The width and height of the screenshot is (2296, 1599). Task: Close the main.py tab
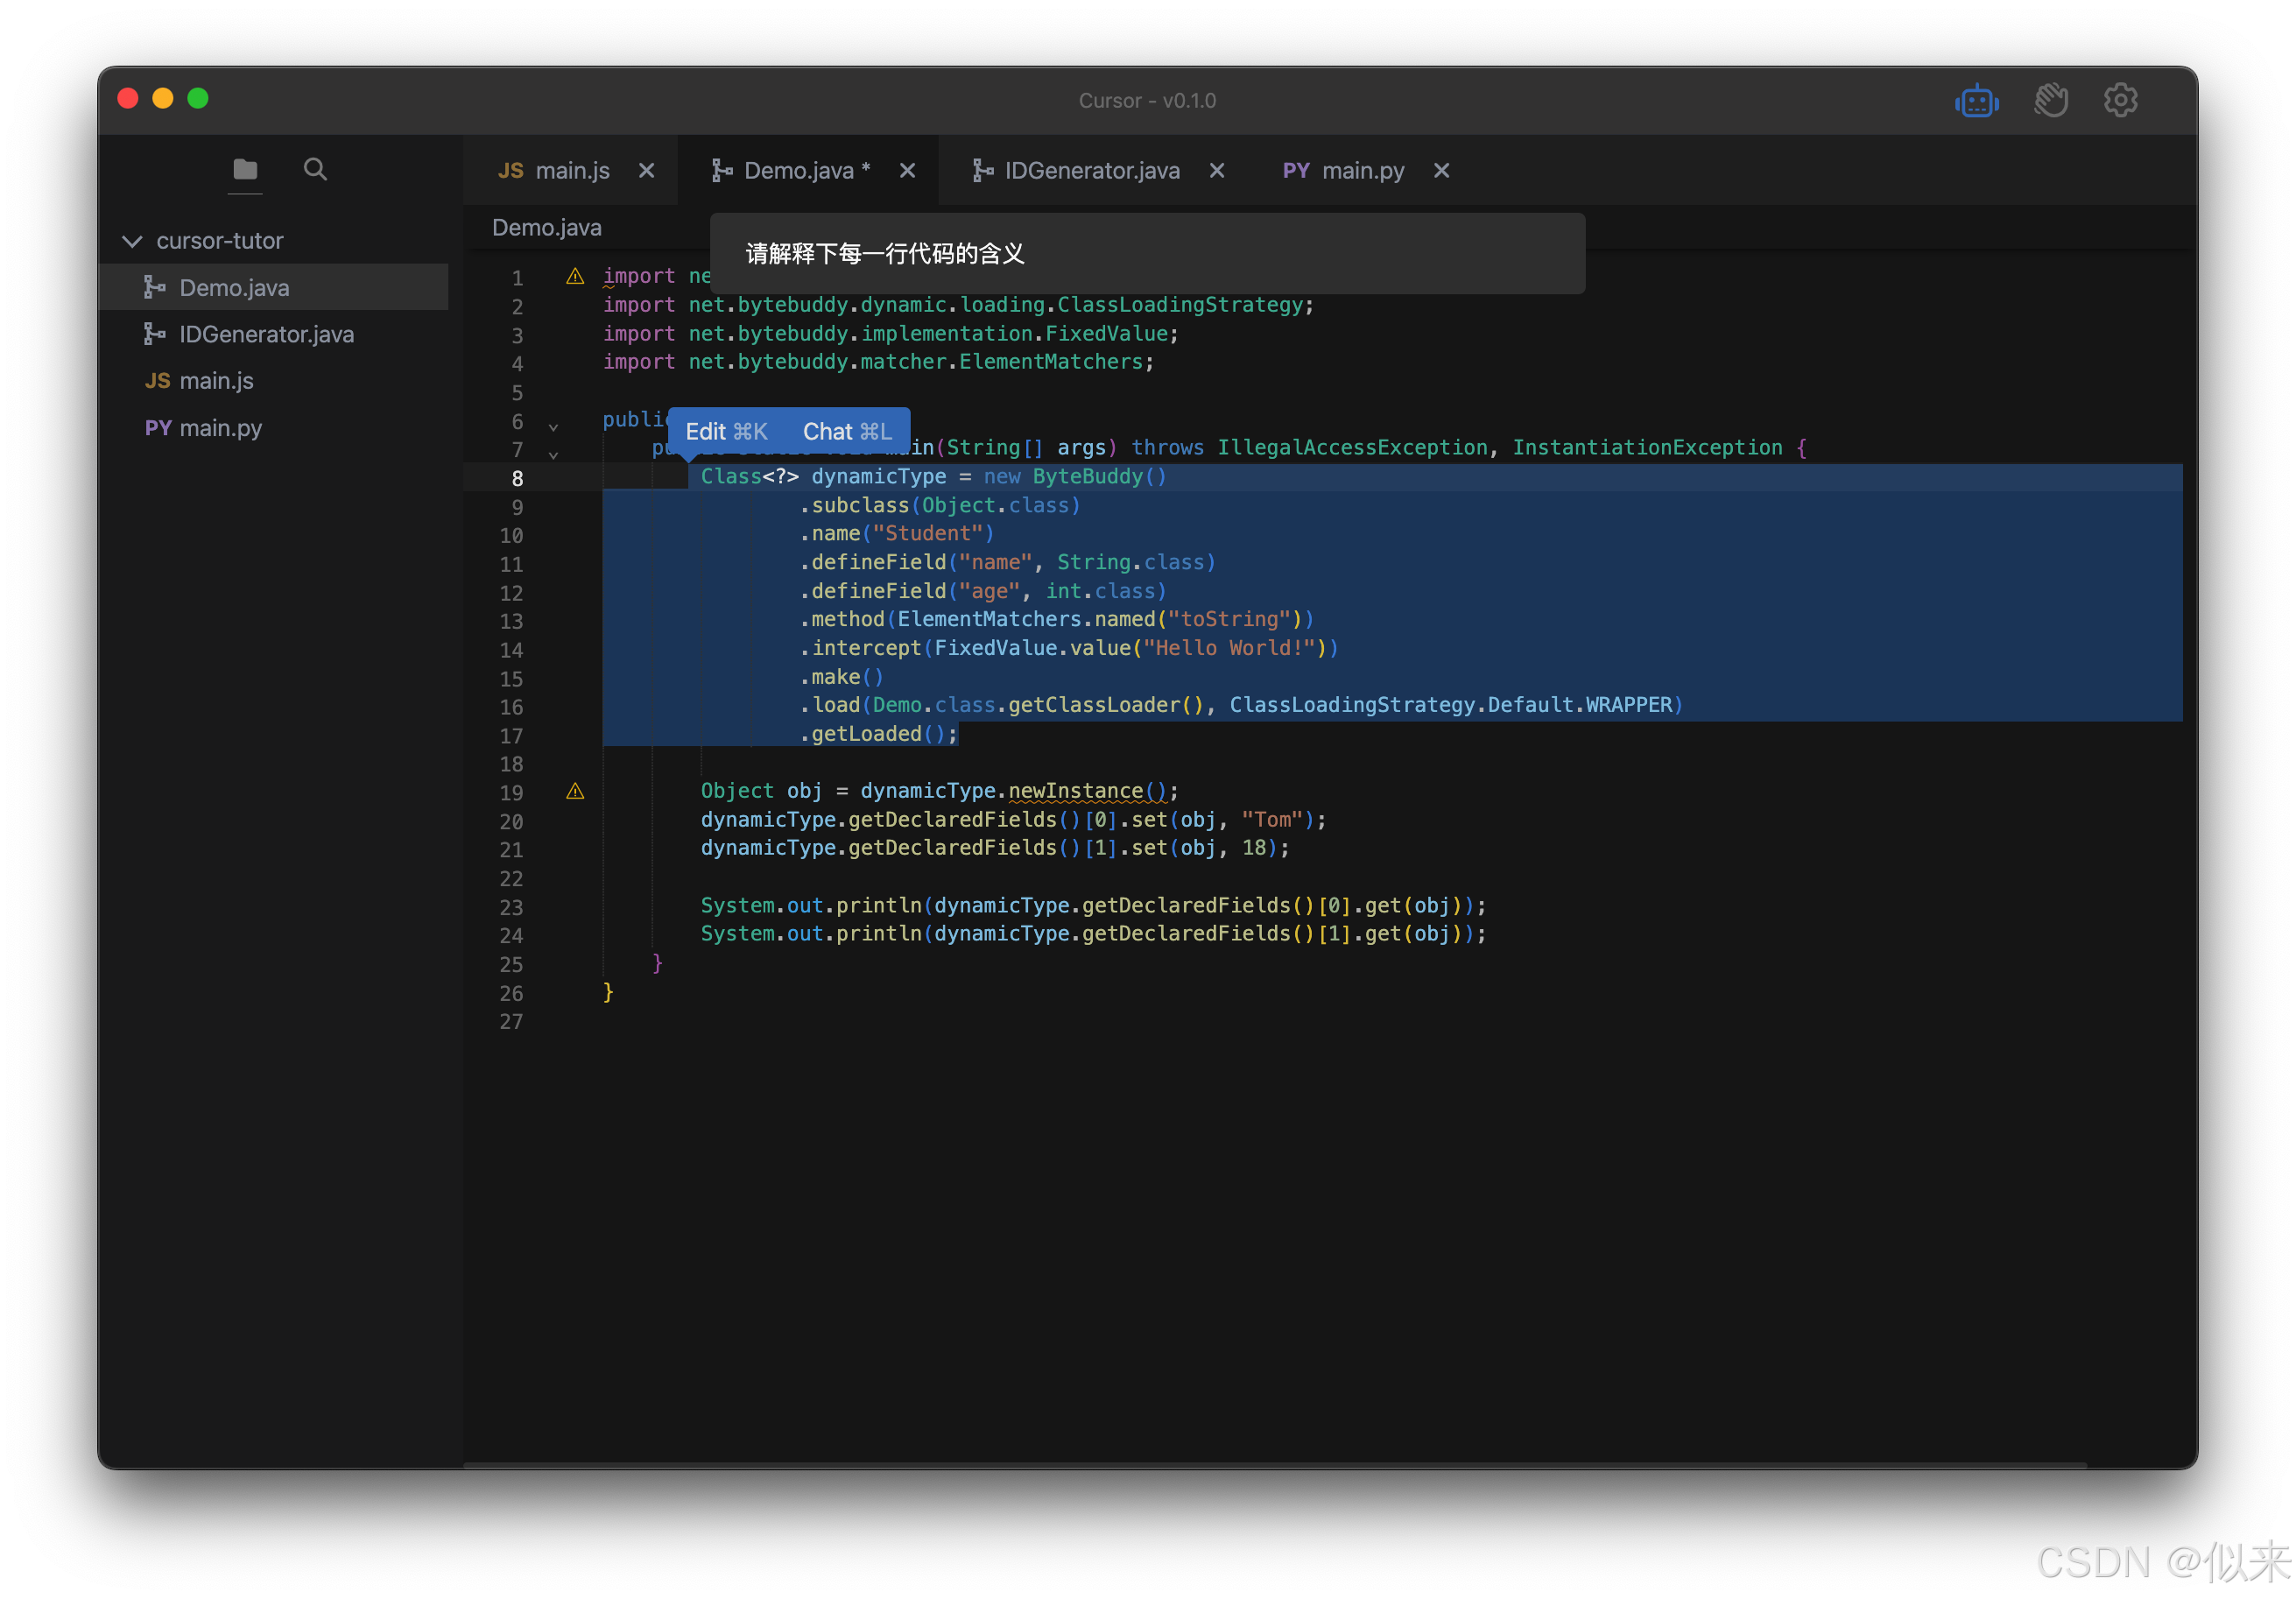tap(1441, 171)
